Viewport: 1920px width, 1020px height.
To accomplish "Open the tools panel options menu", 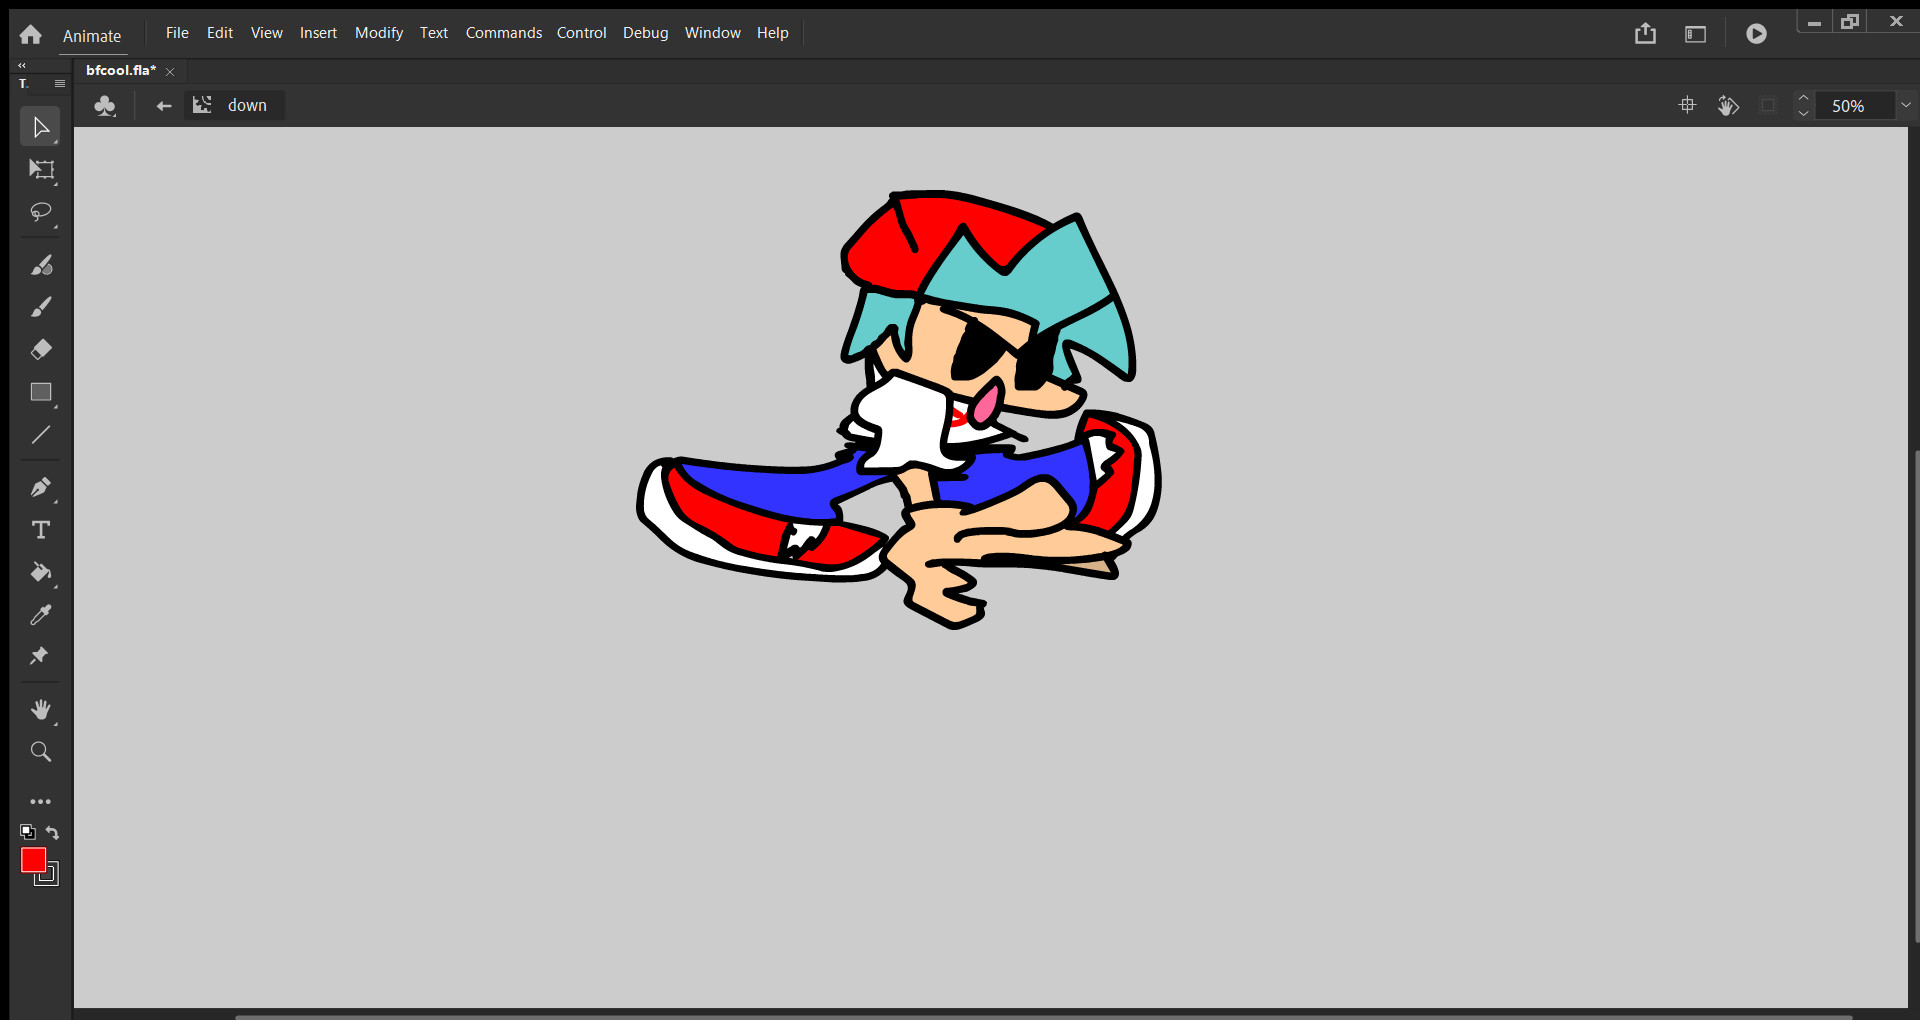I will [x=60, y=84].
